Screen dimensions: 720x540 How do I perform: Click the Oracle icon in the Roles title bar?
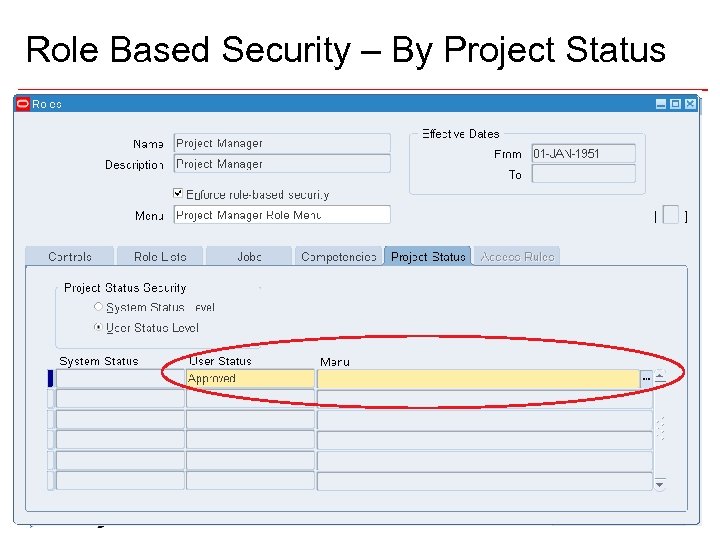[23, 104]
